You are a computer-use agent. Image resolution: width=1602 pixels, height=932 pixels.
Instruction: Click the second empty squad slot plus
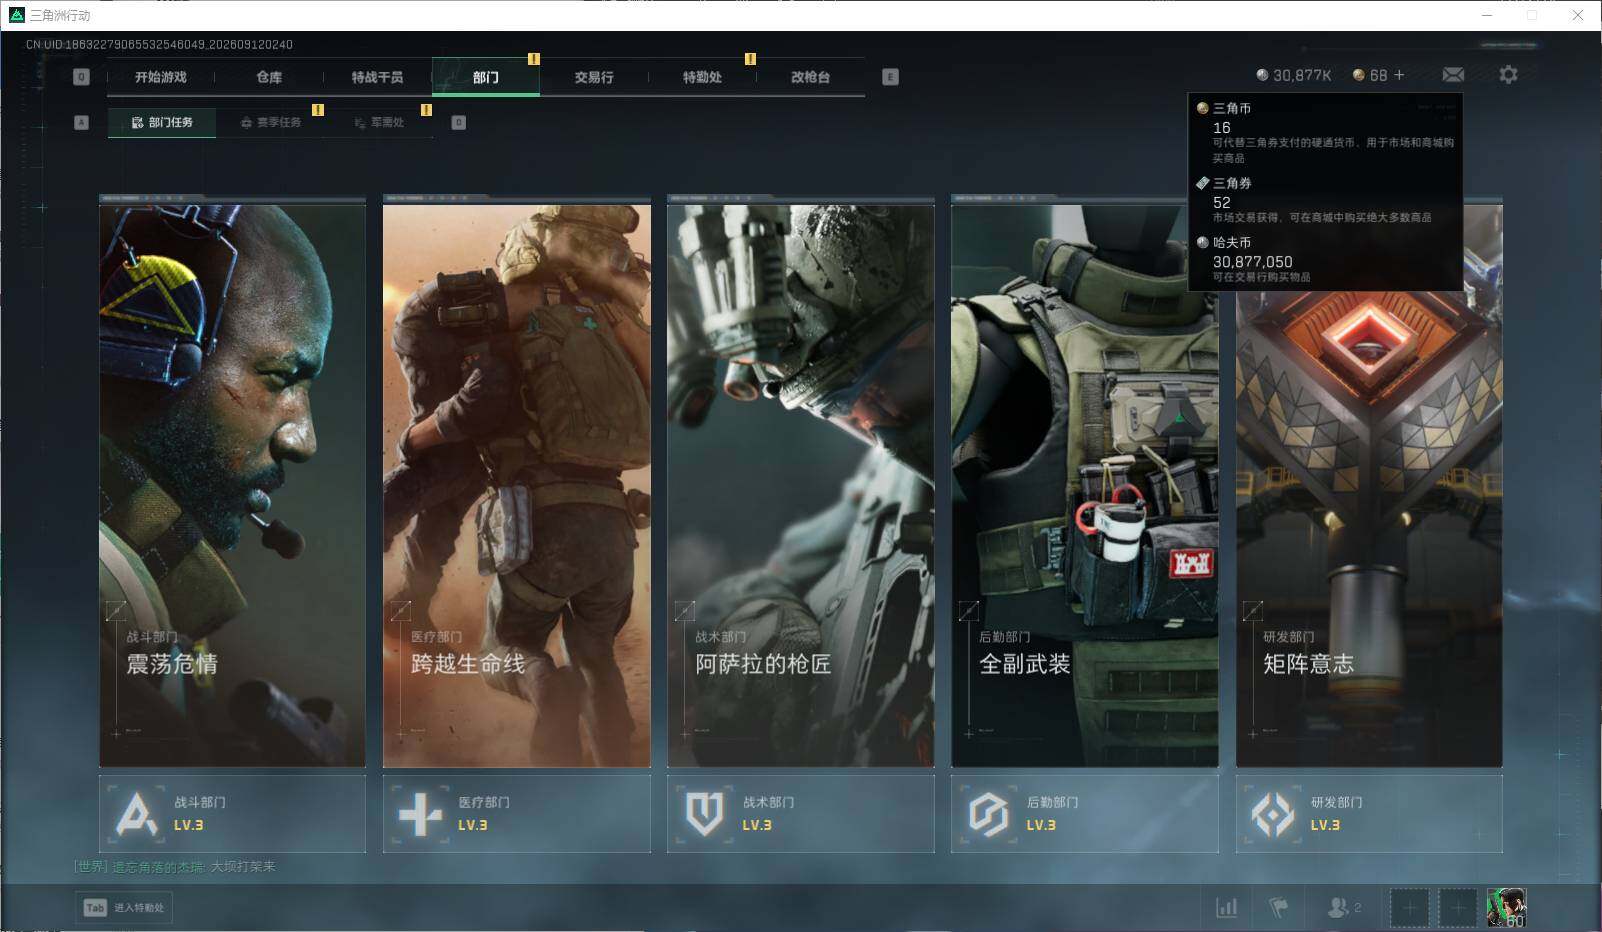pyautogui.click(x=1458, y=908)
